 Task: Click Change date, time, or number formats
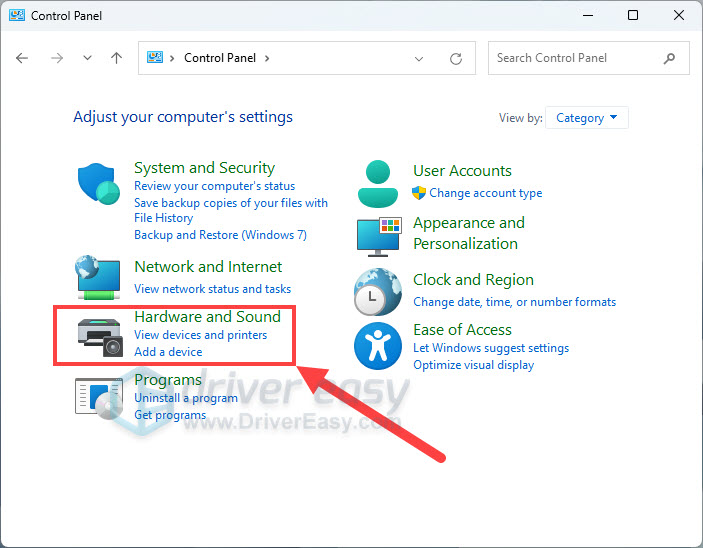pos(515,302)
